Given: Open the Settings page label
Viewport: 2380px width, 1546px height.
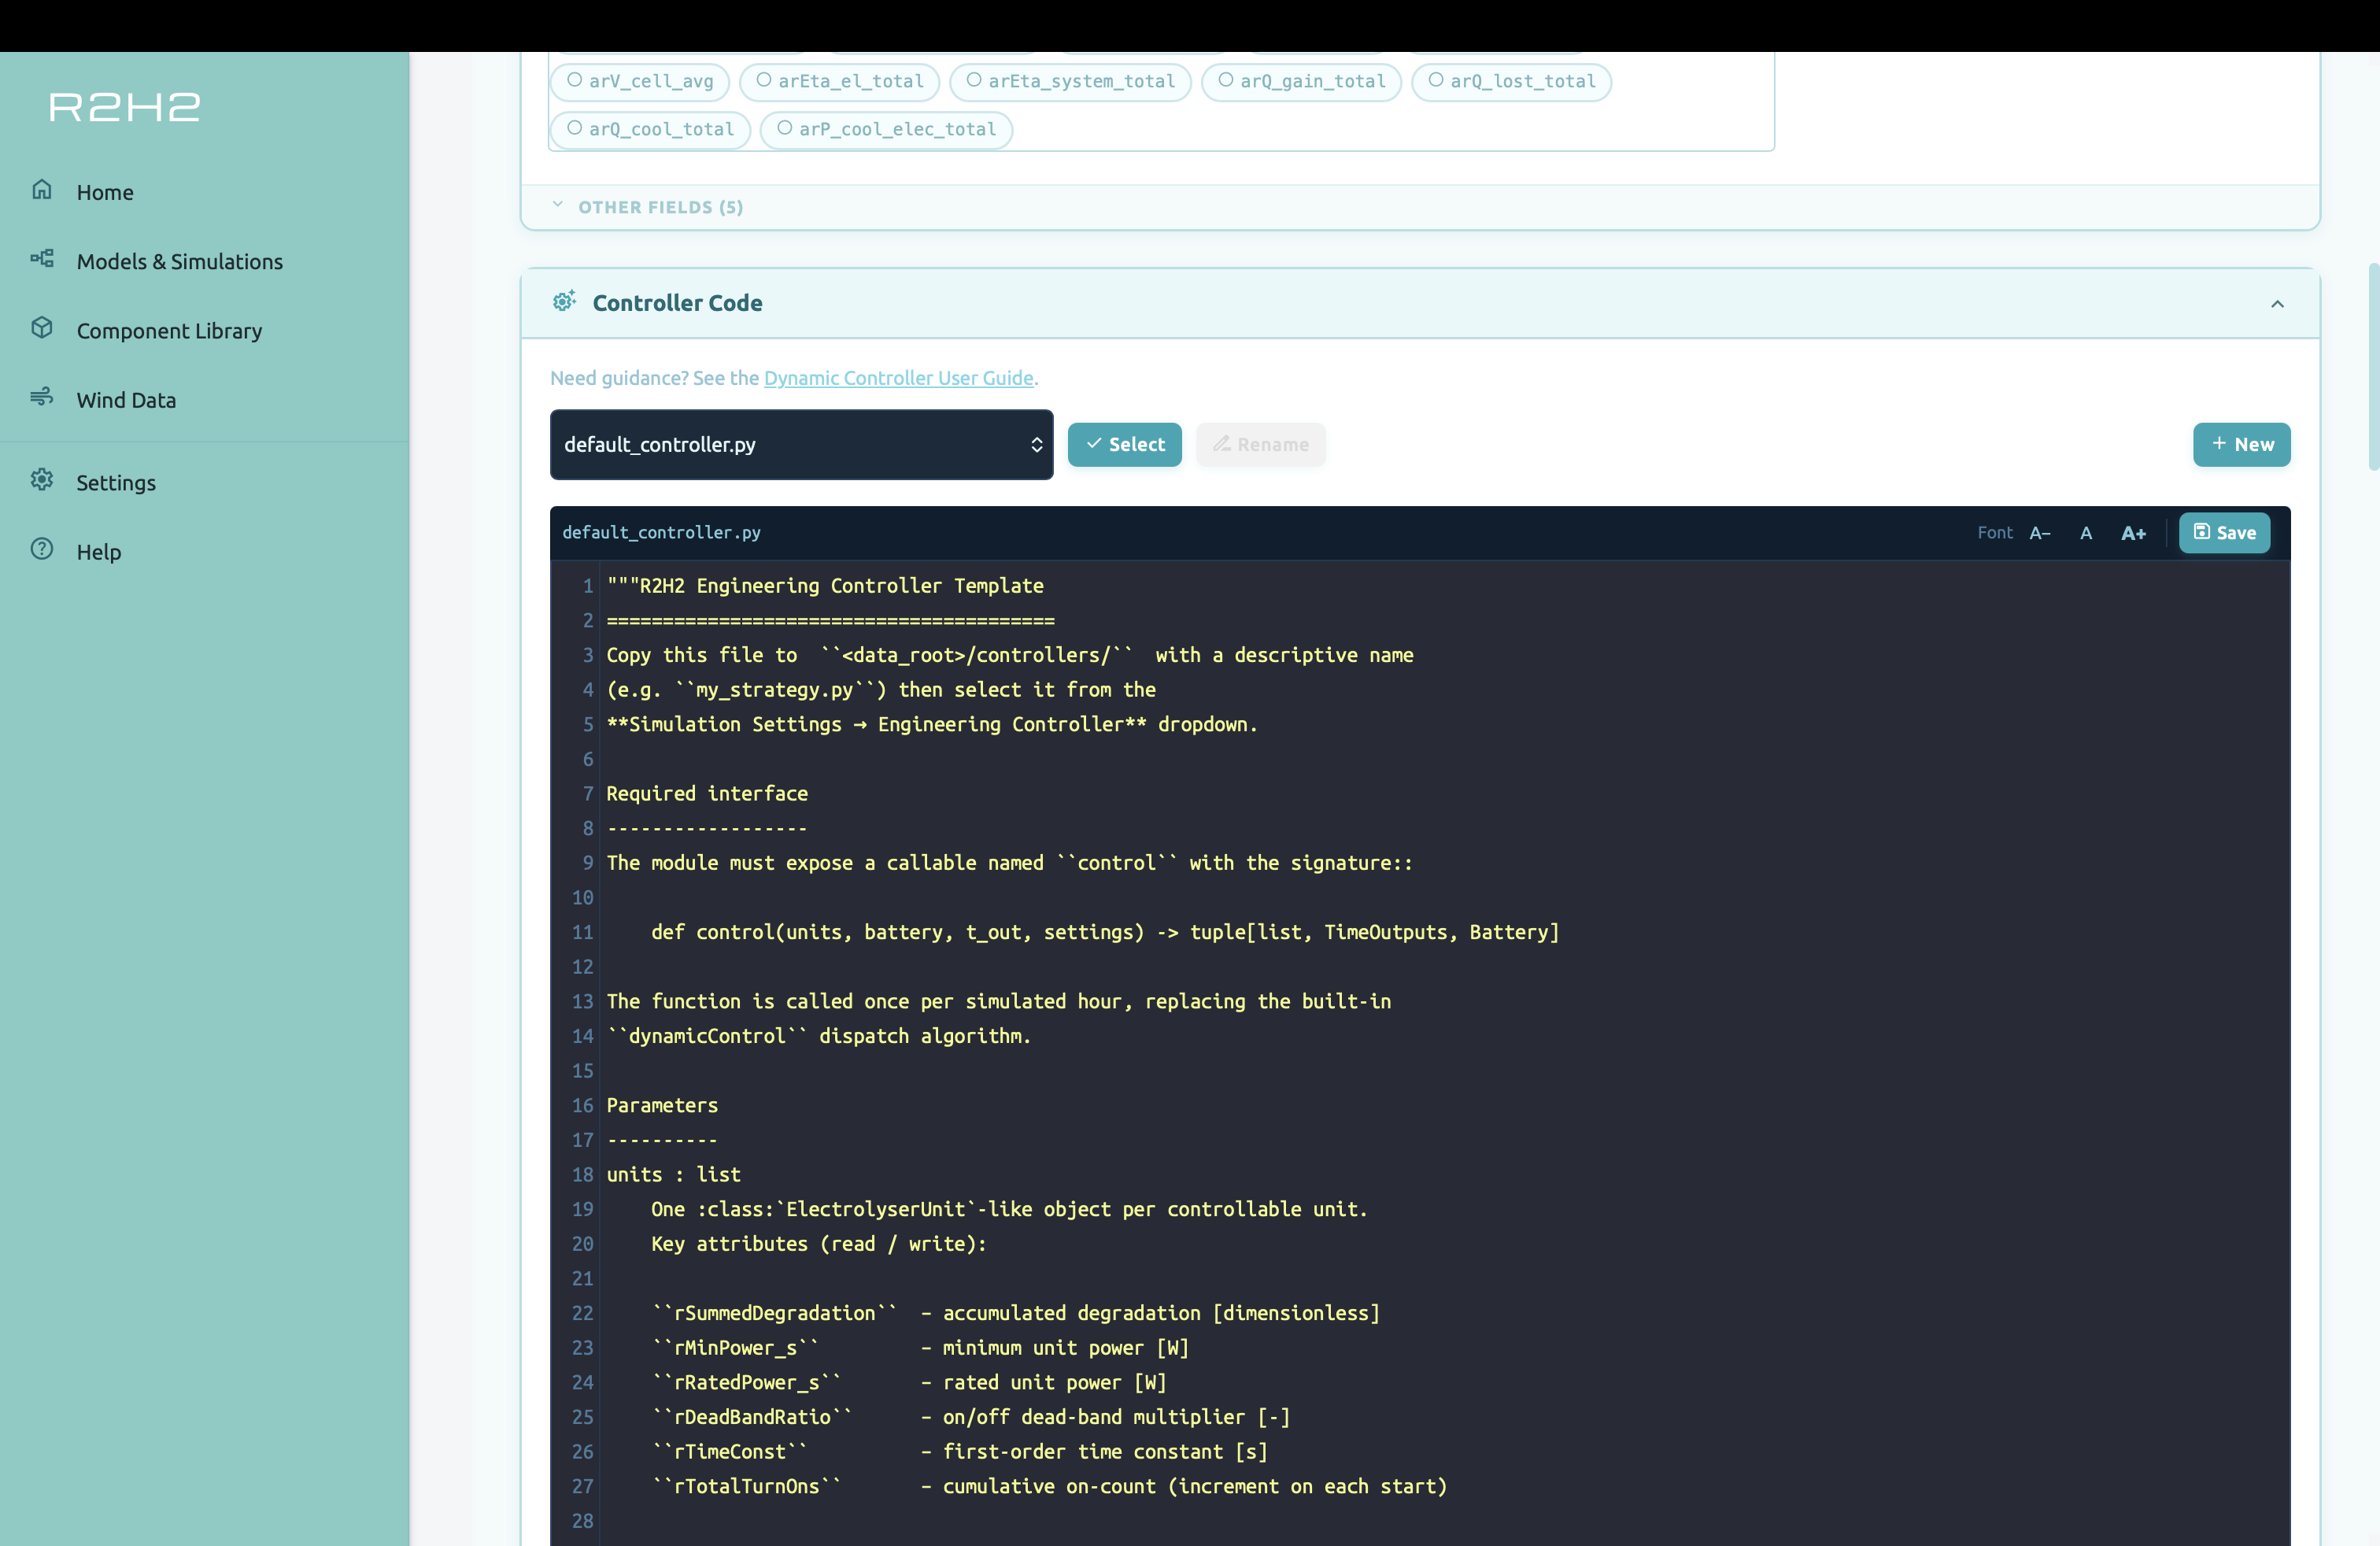Looking at the screenshot, I should (116, 483).
